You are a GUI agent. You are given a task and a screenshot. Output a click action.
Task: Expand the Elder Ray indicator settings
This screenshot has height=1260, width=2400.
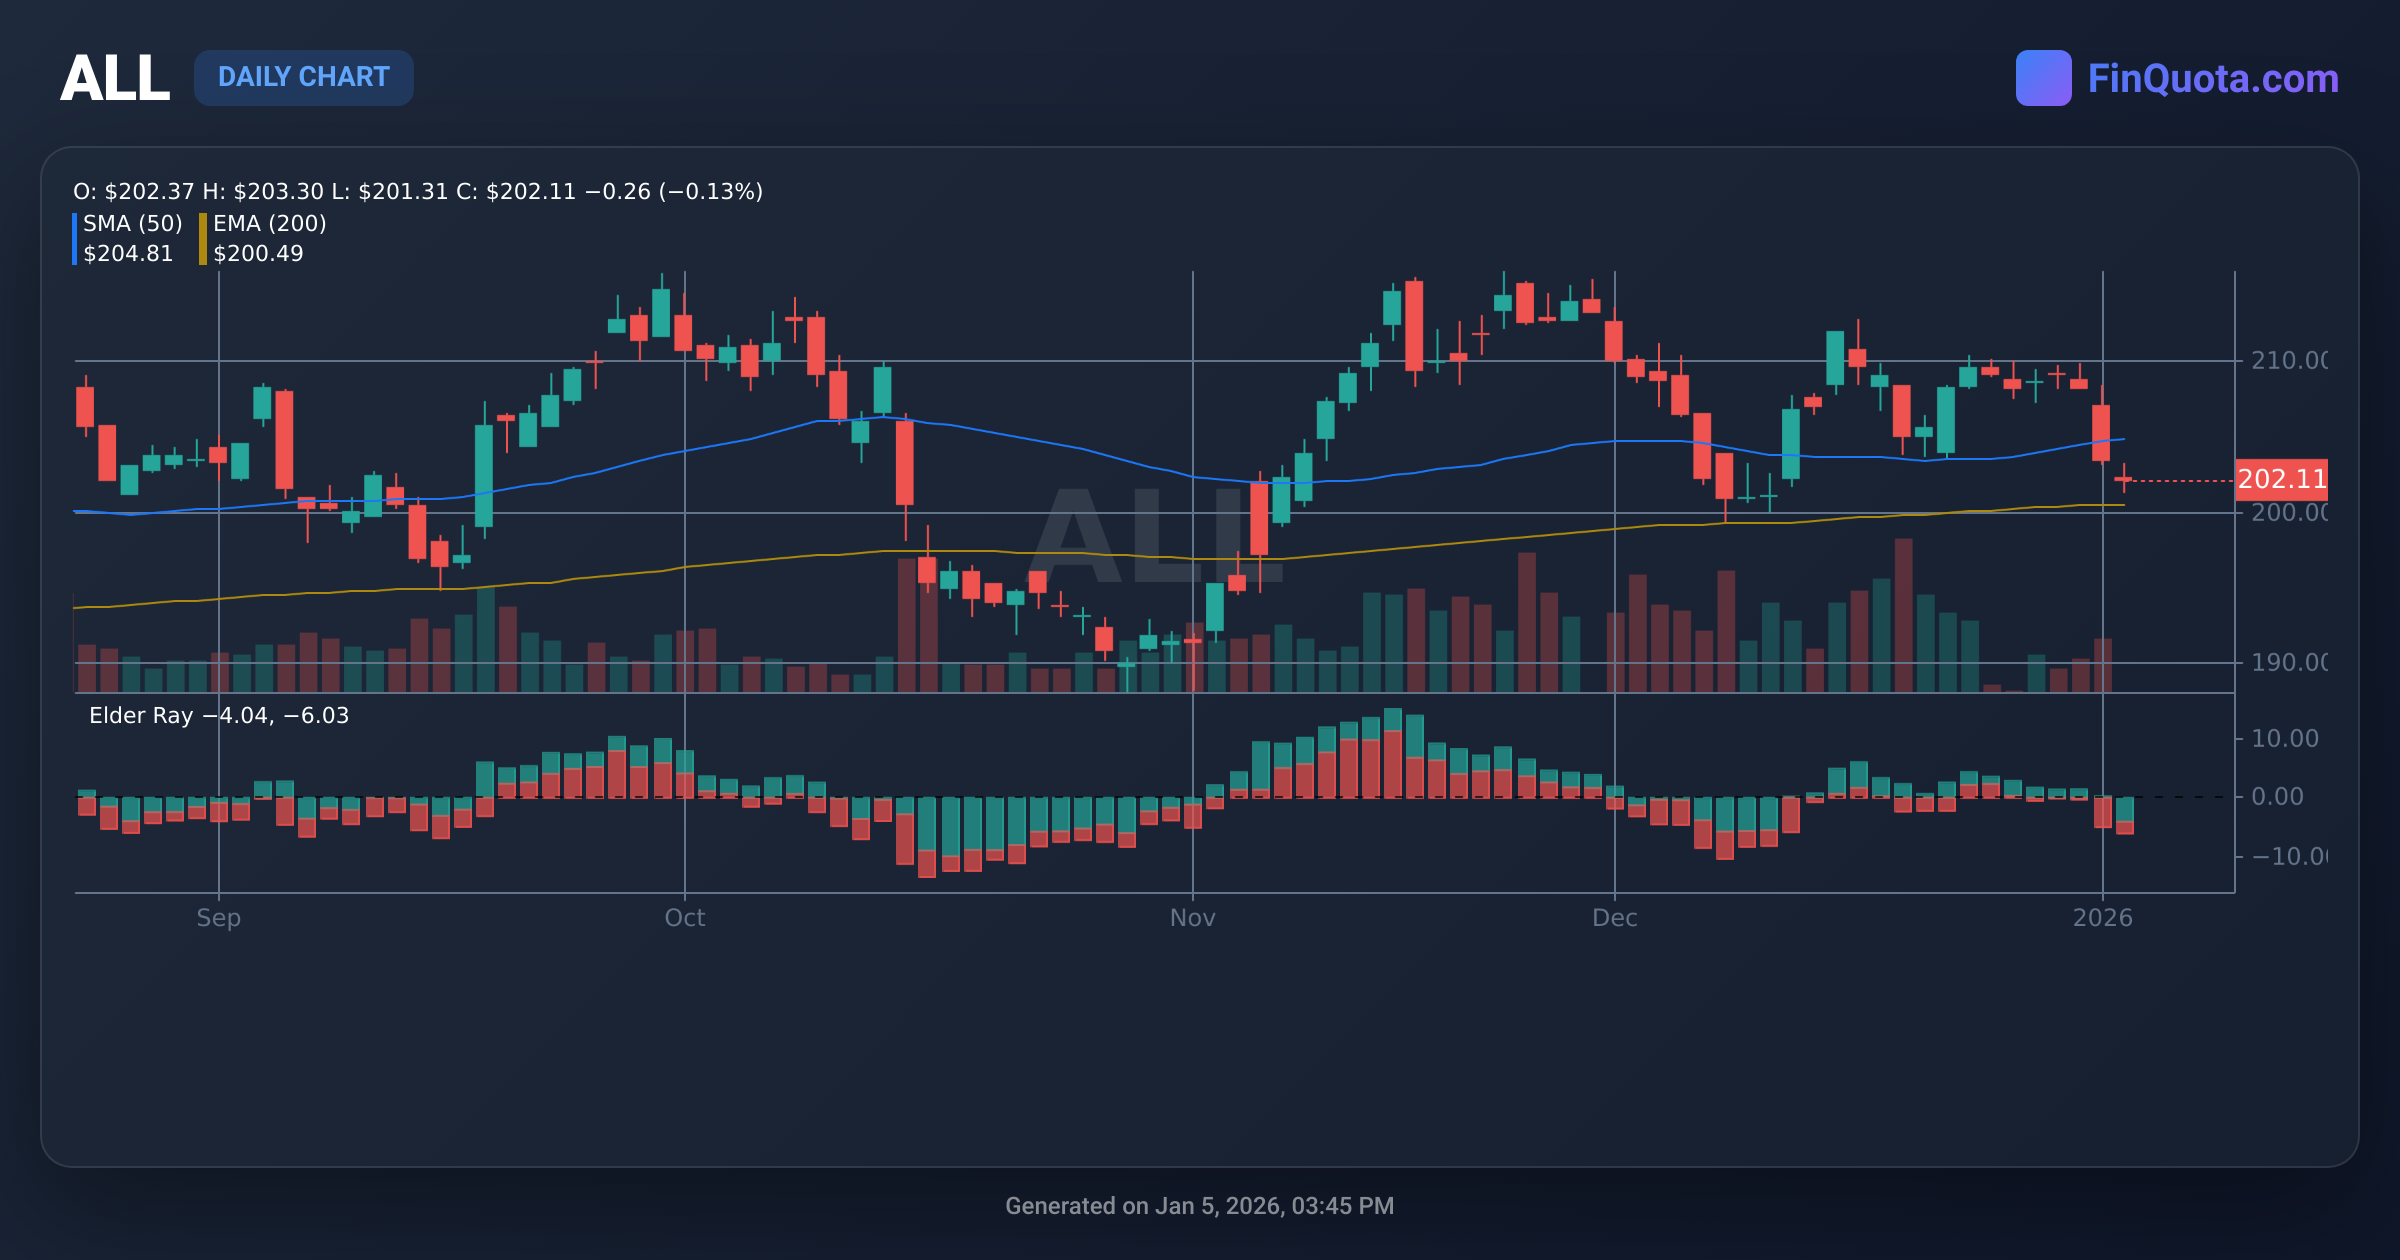216,716
